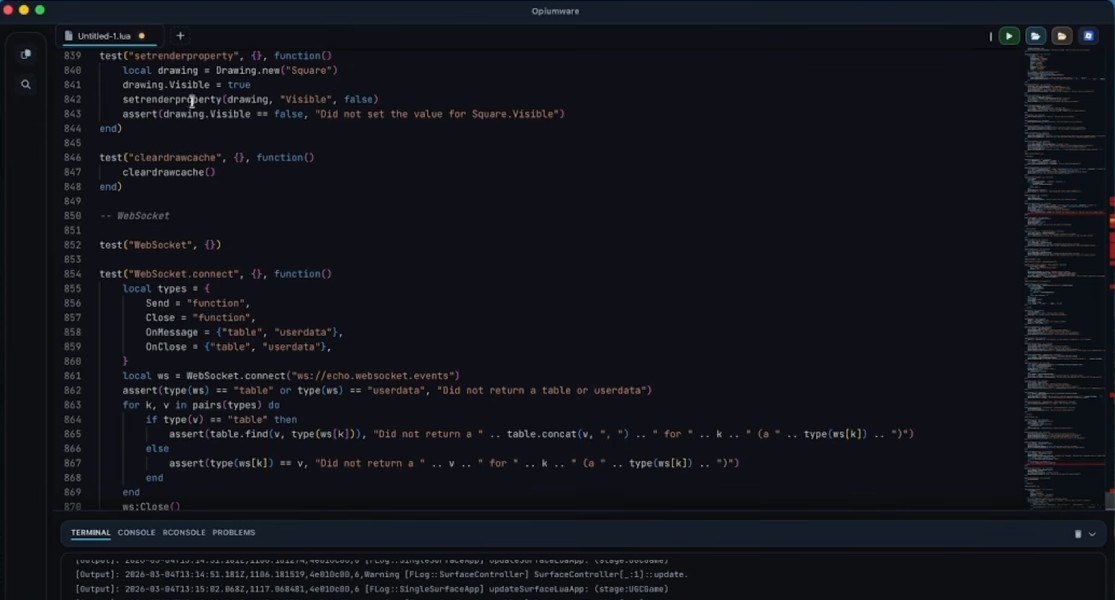Click 'Drawing.new("Square")' on line 840
1115x600 pixels.
tap(277, 70)
